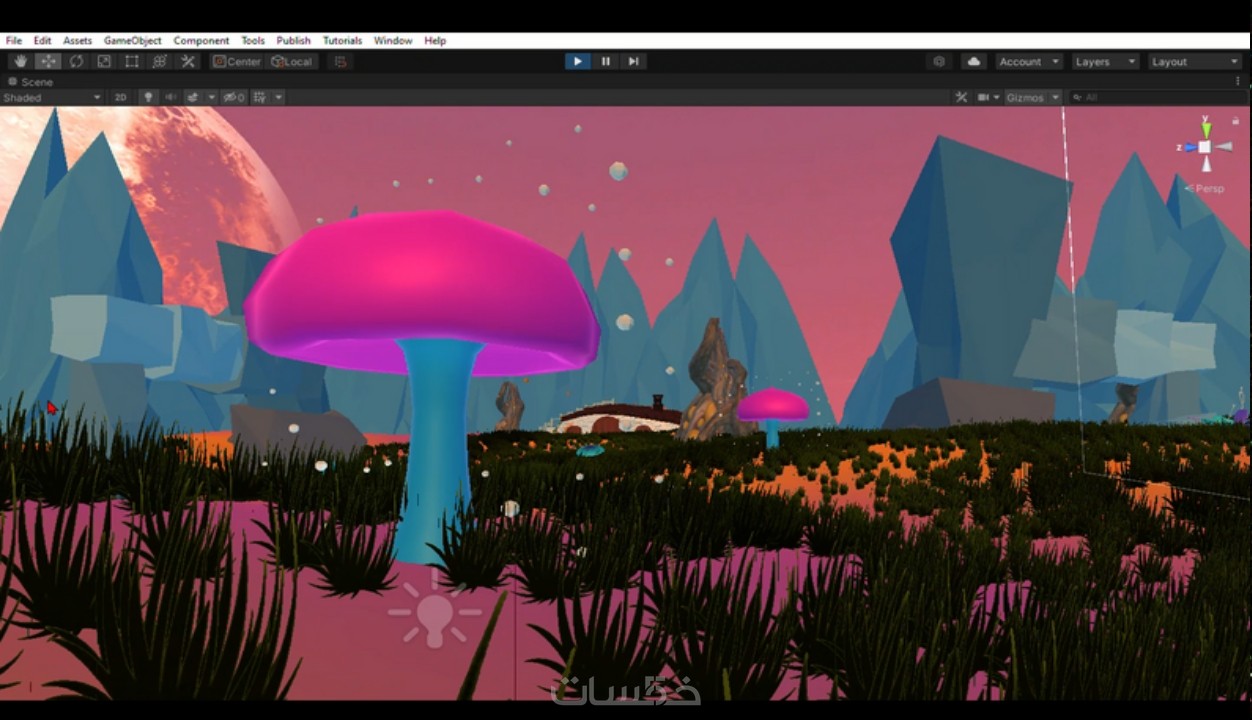Image resolution: width=1252 pixels, height=720 pixels.
Task: Select the Rect transform tool
Action: click(132, 62)
